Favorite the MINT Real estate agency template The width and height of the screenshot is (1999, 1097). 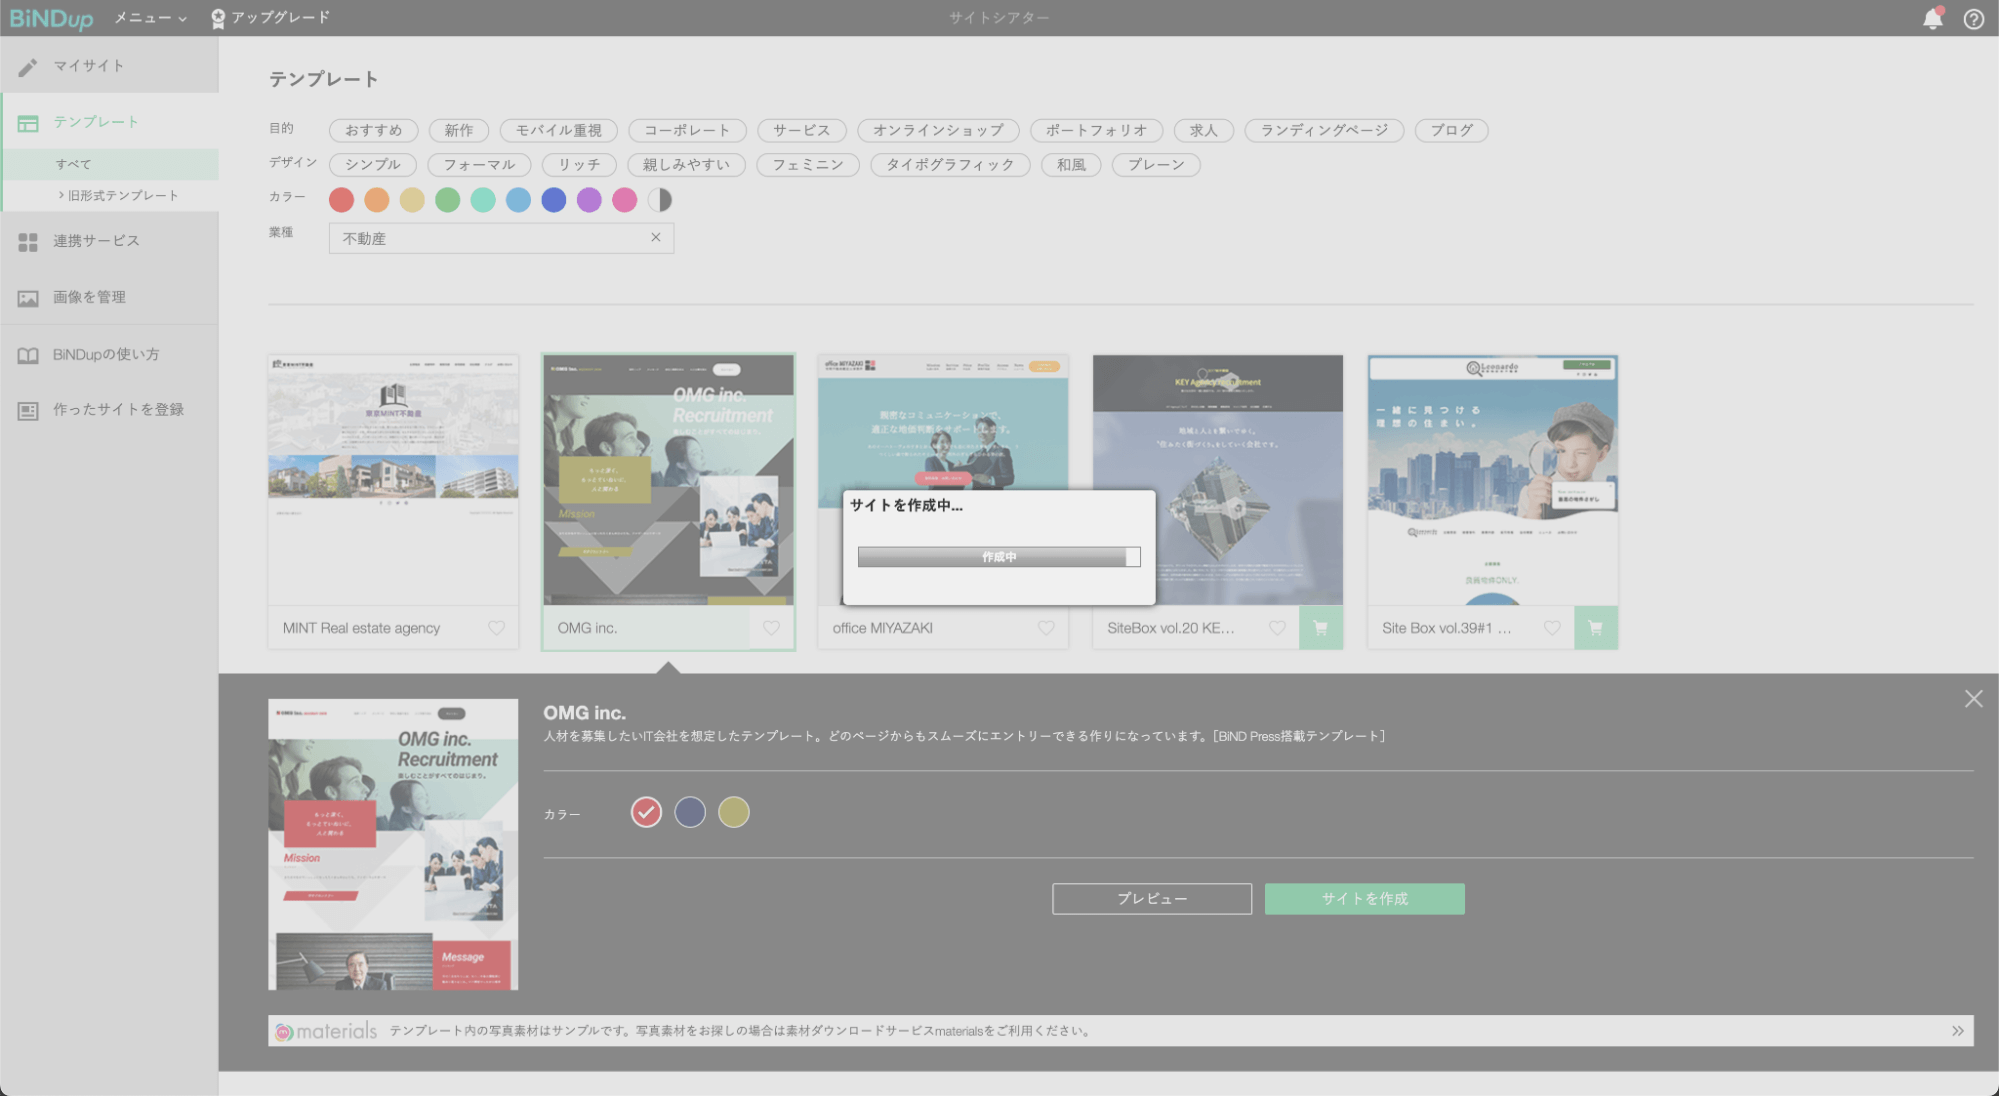[x=496, y=628]
